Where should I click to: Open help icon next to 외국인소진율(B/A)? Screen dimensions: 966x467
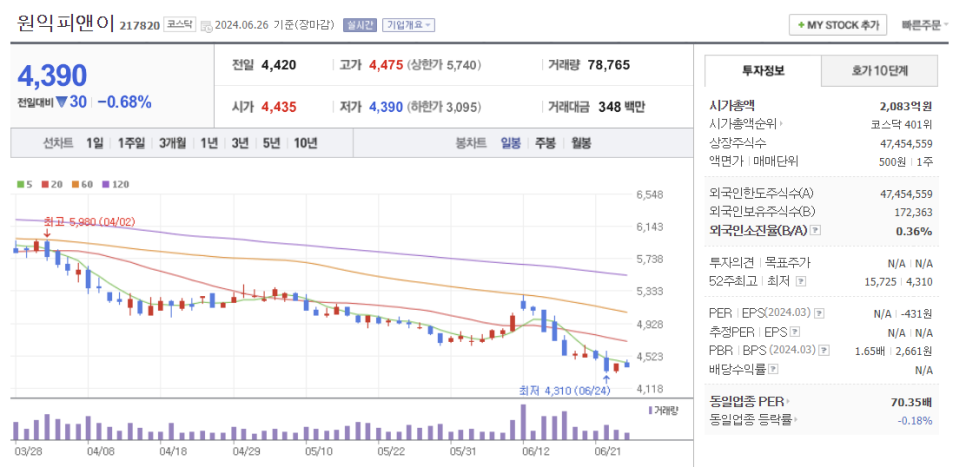pyautogui.click(x=816, y=230)
